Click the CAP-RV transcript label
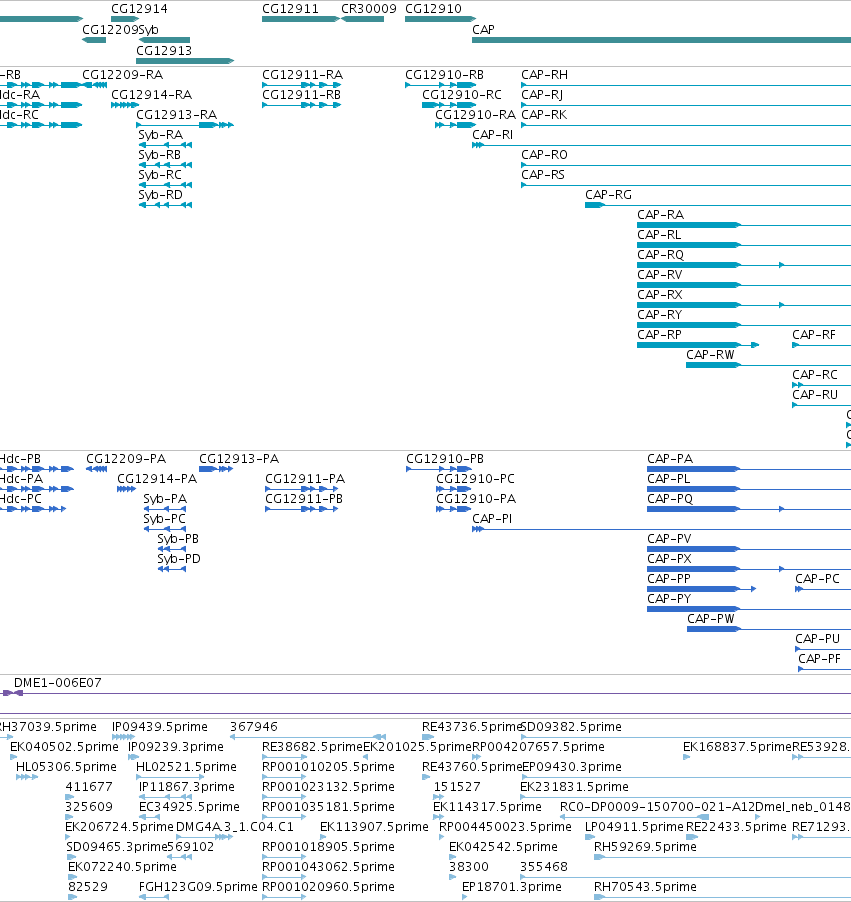The height and width of the screenshot is (902, 851). click(659, 274)
